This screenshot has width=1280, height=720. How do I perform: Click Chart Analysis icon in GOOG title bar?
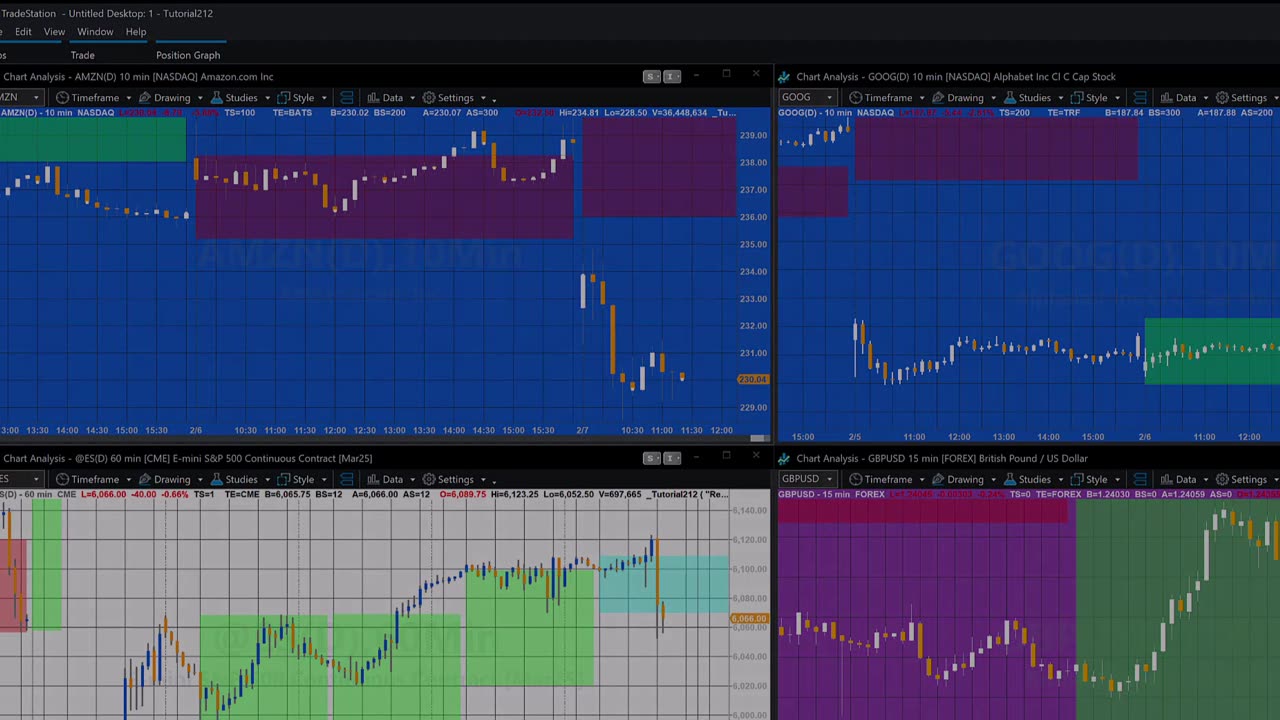click(784, 77)
